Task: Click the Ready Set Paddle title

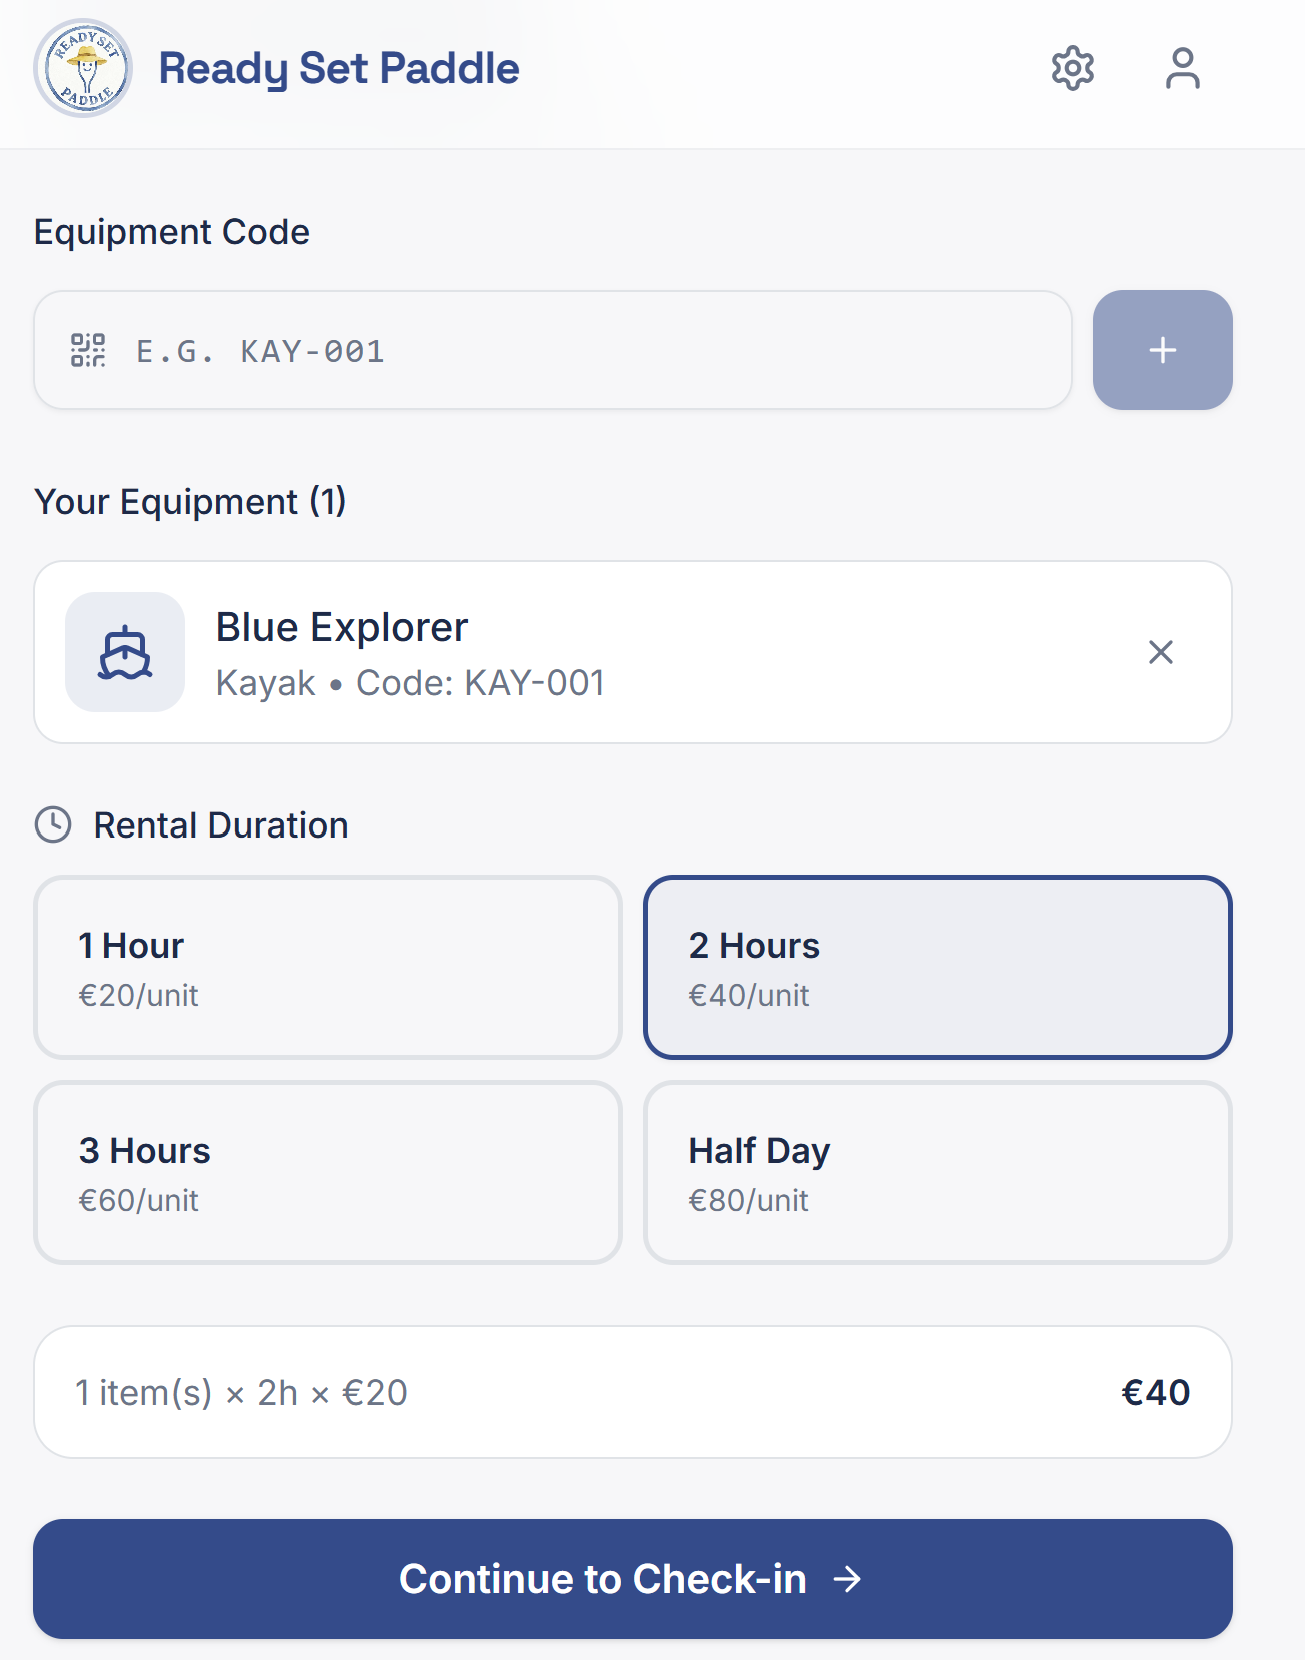Action: click(339, 68)
